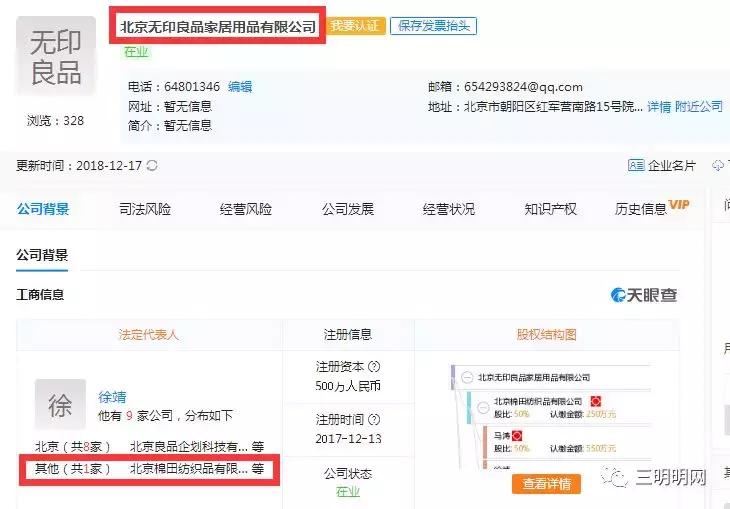Screen dimensions: 730x509
Task: Open the 附近公司 link
Action: coord(699,107)
